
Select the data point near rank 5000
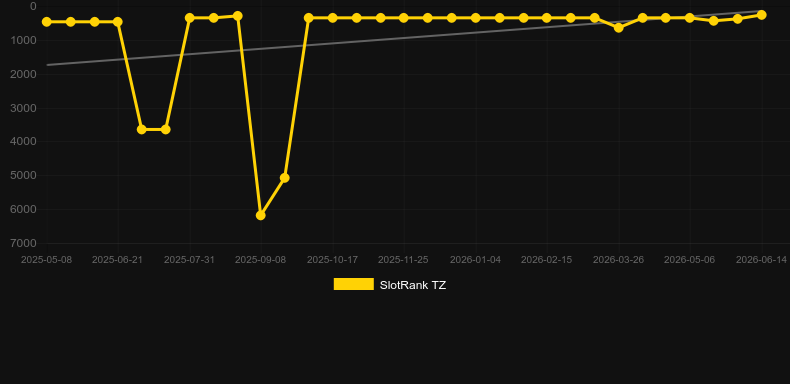285,178
